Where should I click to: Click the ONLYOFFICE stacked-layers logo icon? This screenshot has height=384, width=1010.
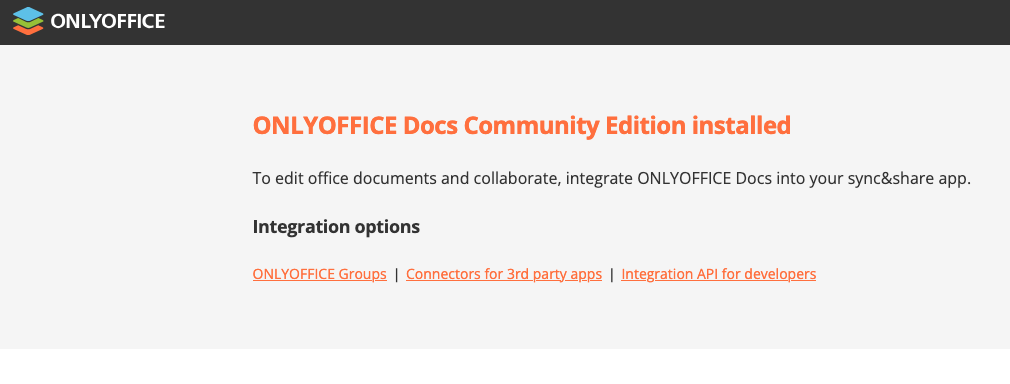coord(28,21)
